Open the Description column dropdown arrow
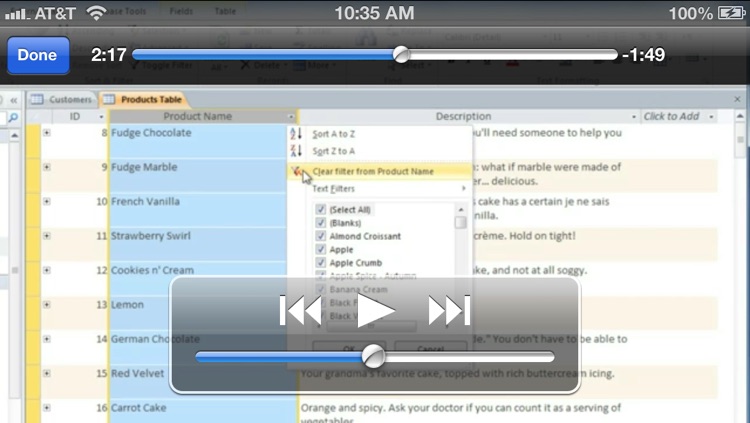The height and width of the screenshot is (423, 750). 634,117
